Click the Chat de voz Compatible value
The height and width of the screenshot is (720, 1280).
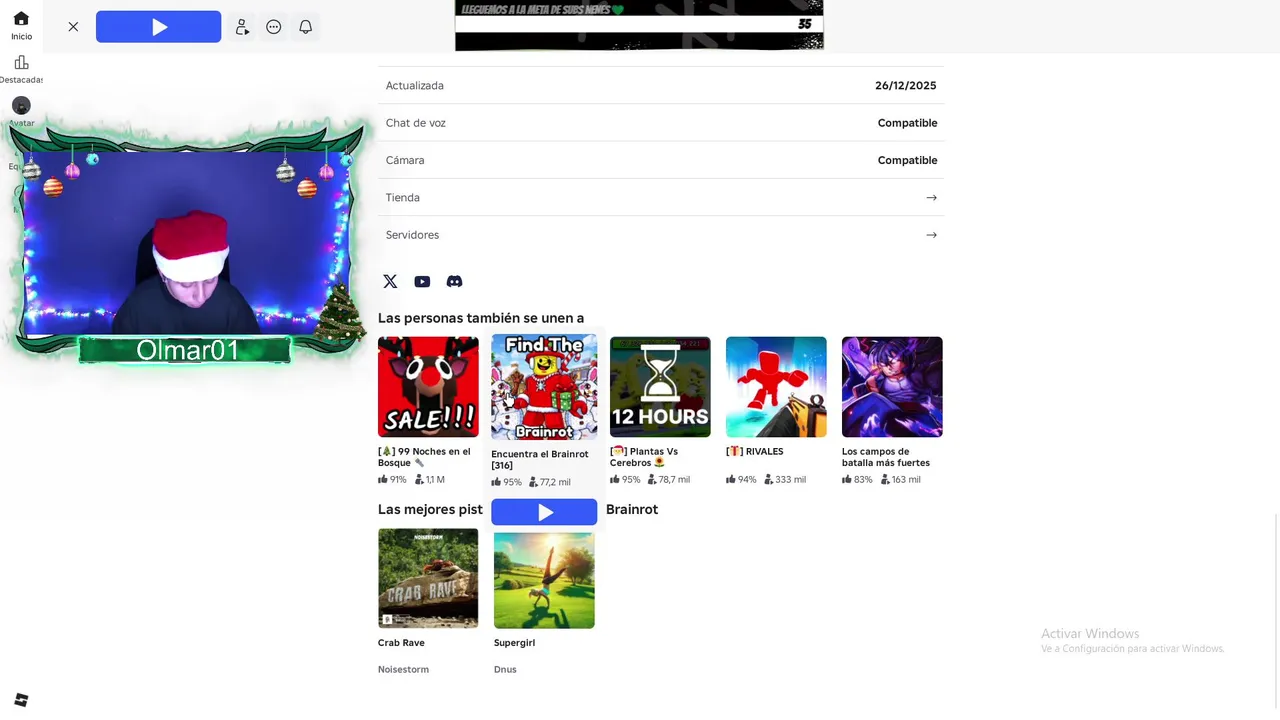coord(907,123)
